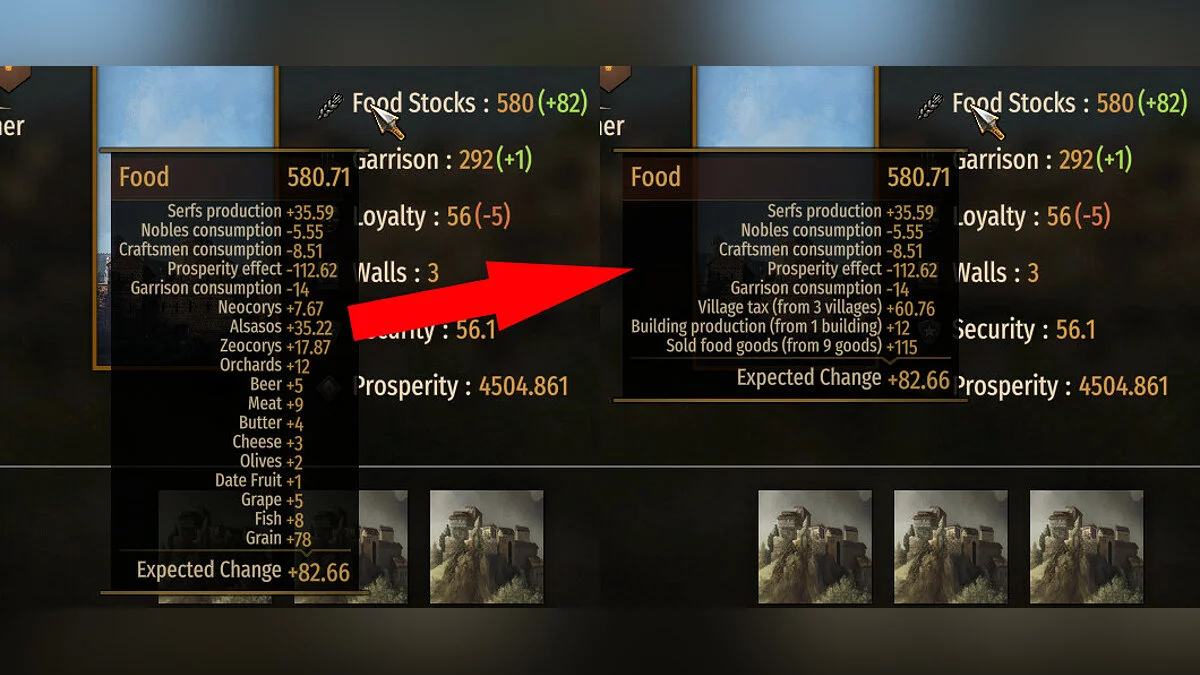Click the wheat icon above the condensed food tooltip

(x=930, y=105)
